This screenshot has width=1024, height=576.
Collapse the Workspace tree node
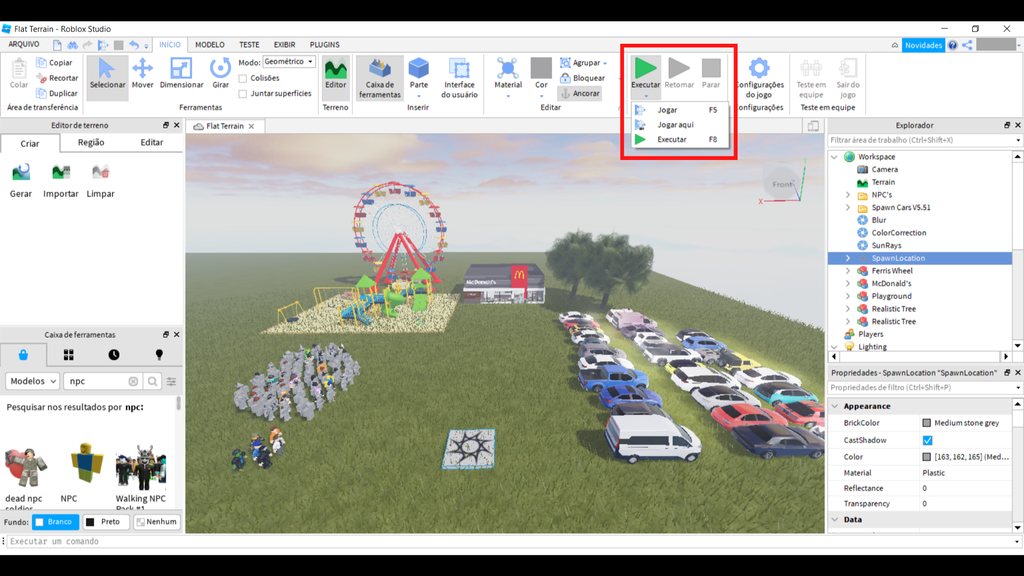(834, 157)
